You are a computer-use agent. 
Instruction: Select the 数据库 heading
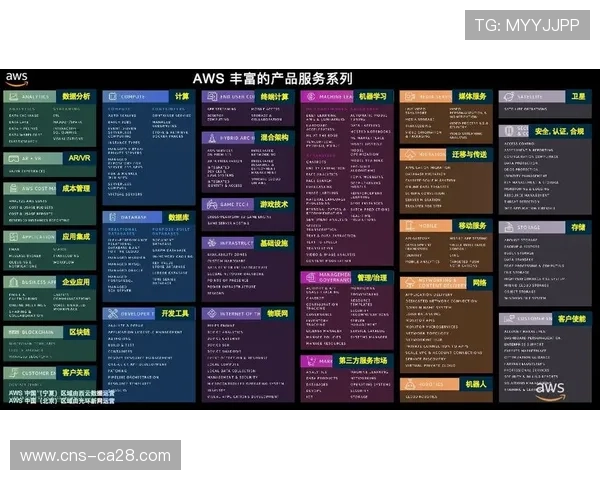179,217
